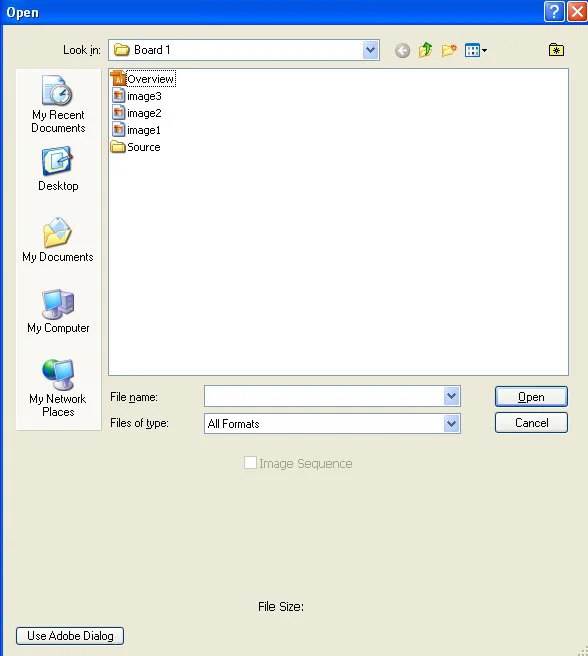This screenshot has width=588, height=656.
Task: Open the View Menu icon
Action: click(476, 51)
